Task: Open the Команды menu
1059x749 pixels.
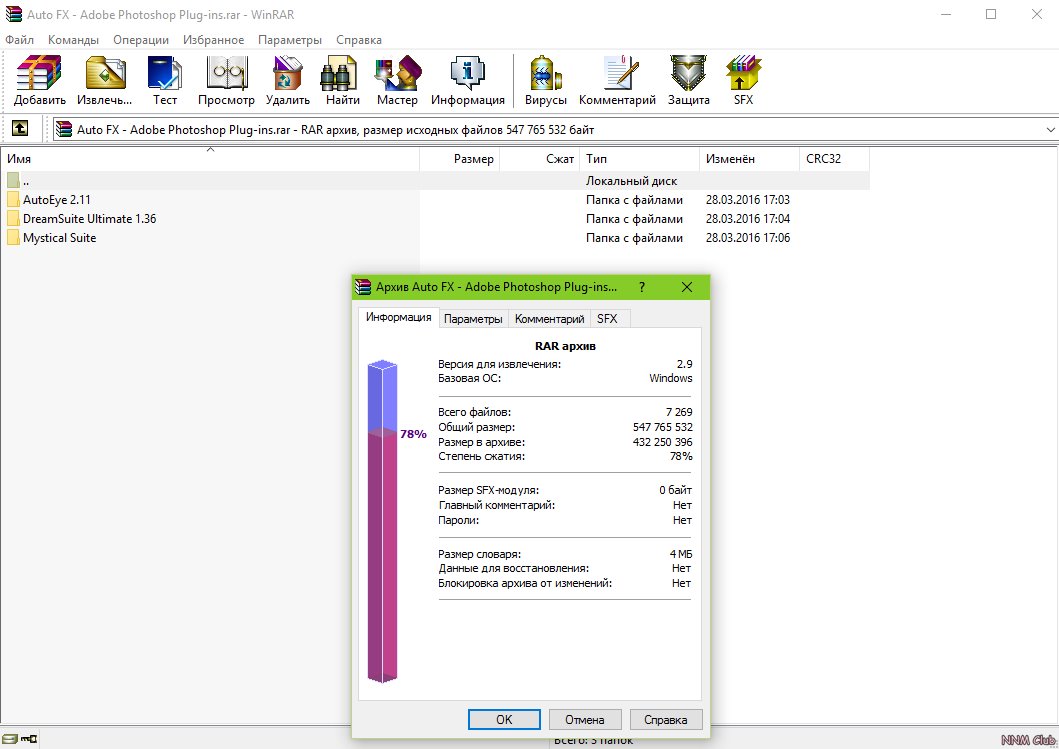Action: point(73,40)
